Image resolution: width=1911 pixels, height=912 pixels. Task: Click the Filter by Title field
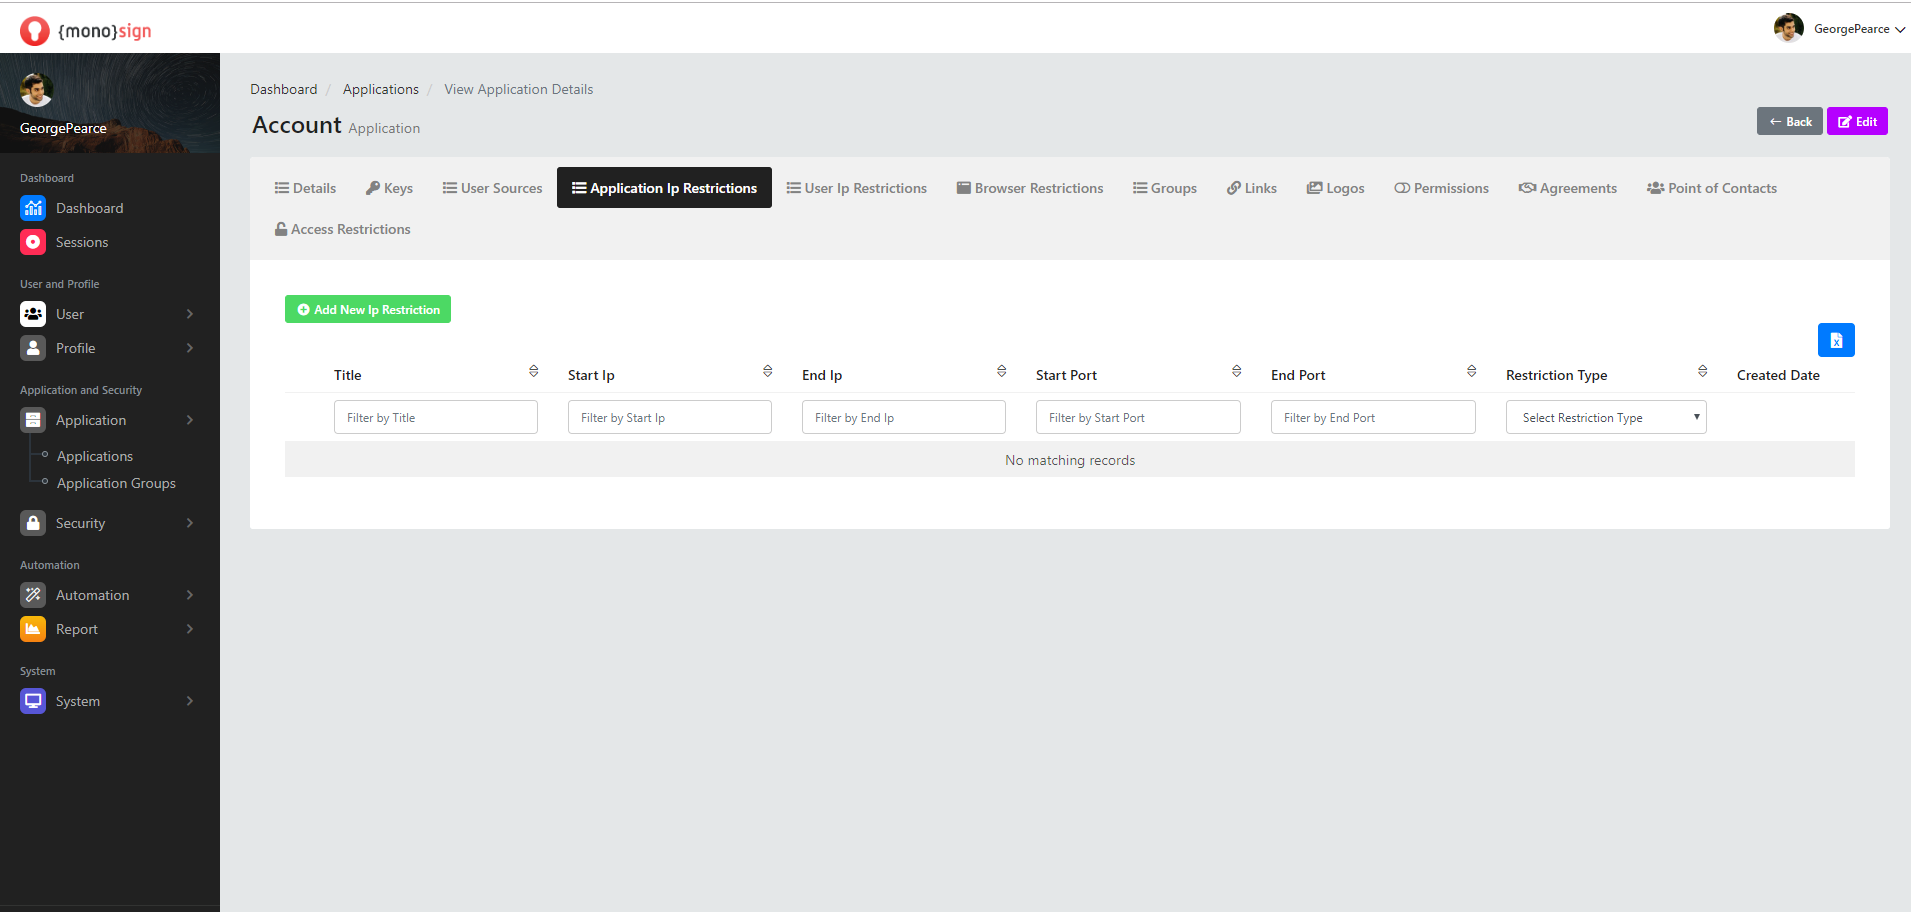436,417
